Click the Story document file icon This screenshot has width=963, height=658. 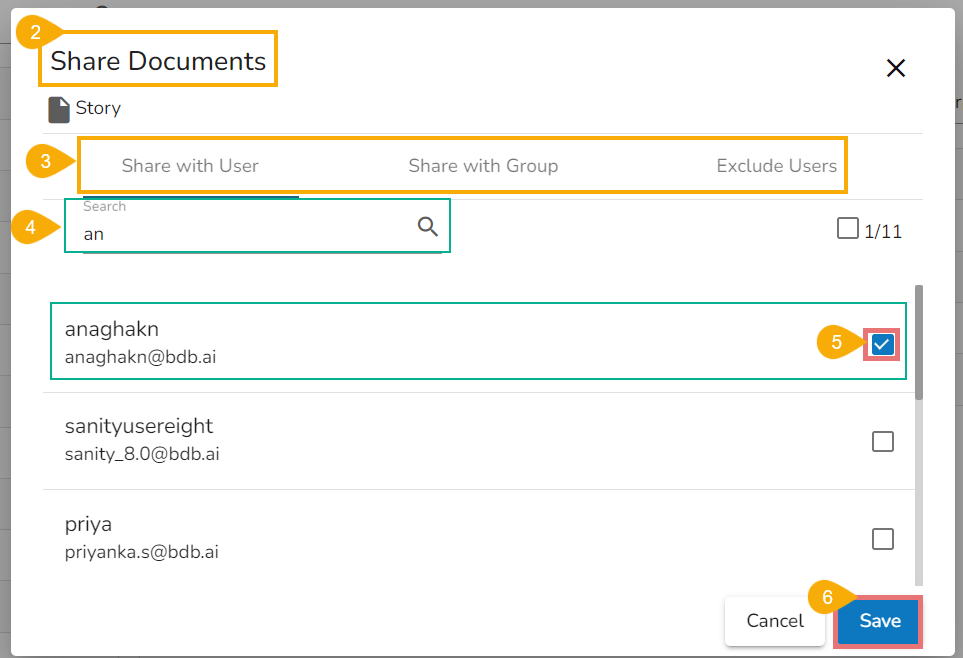coord(59,109)
